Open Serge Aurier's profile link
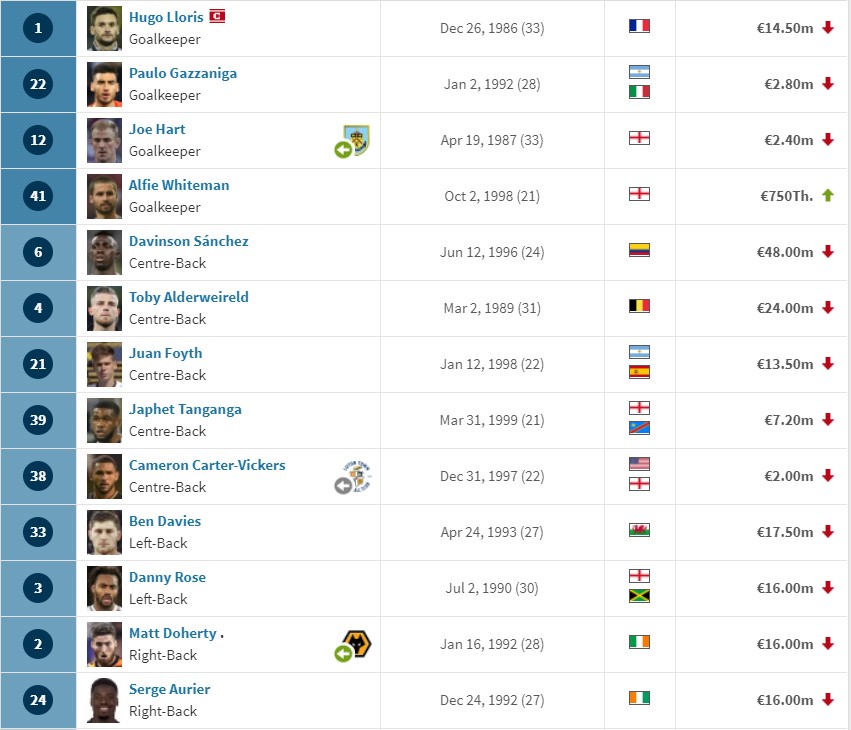 point(169,689)
